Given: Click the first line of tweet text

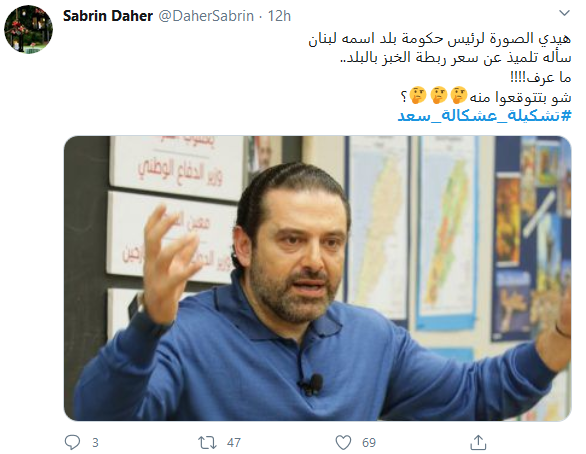Looking at the screenshot, I should tap(440, 38).
